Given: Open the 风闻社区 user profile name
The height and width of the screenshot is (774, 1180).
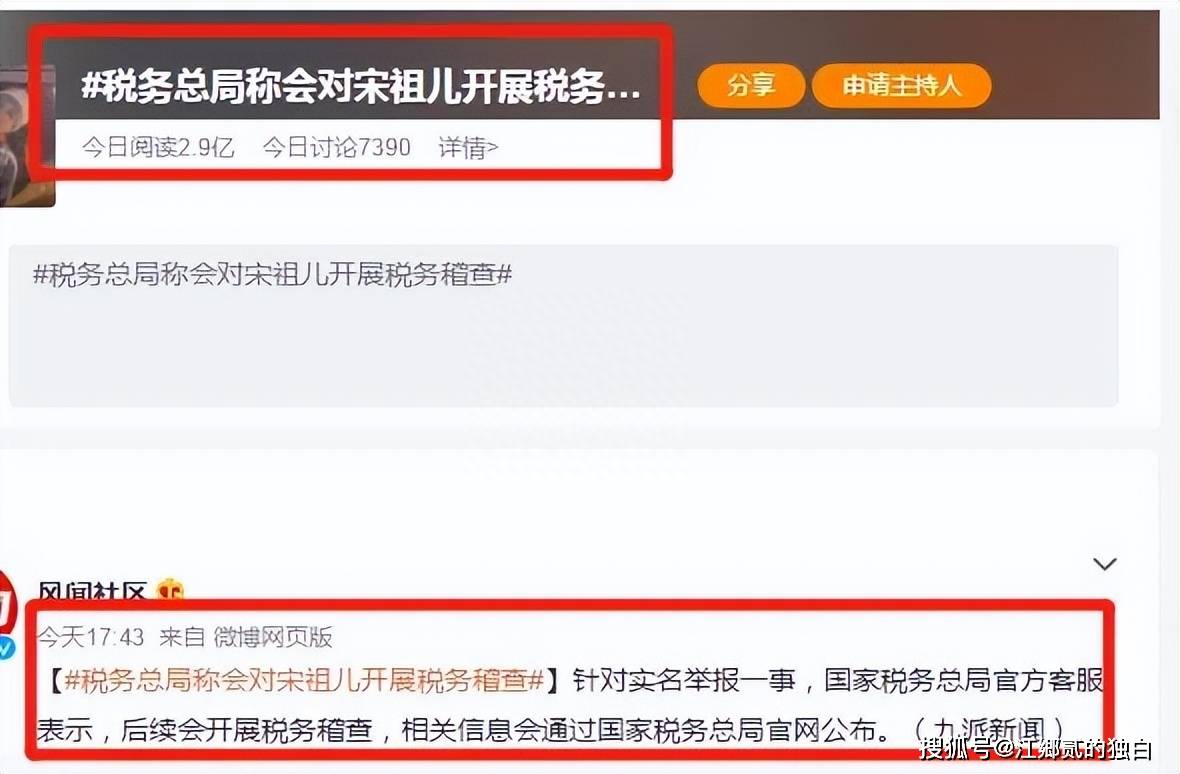Looking at the screenshot, I should click(91, 591).
